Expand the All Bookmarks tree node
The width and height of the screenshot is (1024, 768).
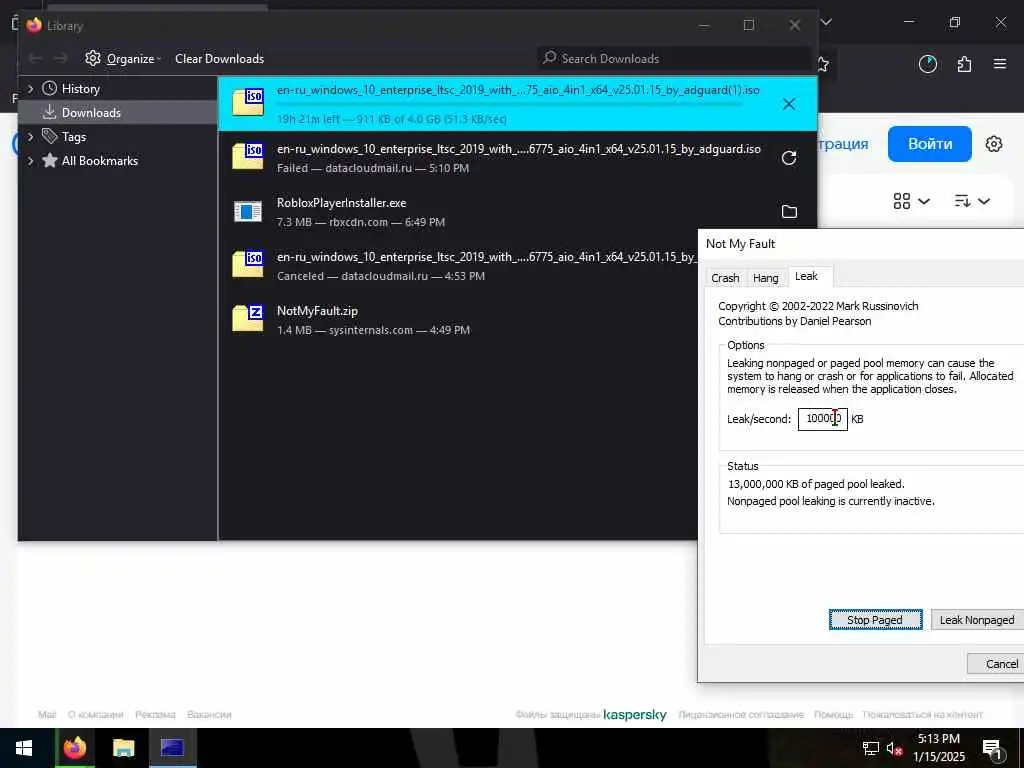point(30,161)
